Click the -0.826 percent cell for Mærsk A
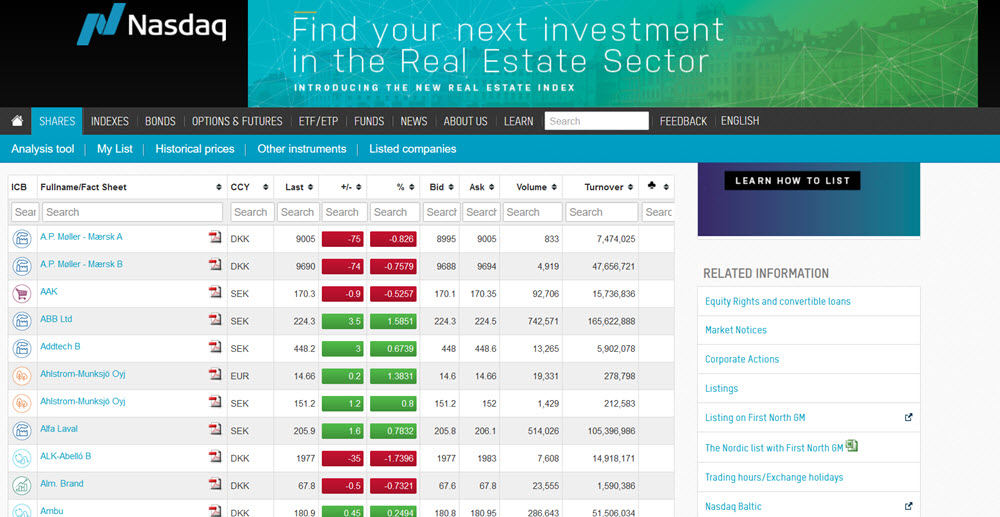 [393, 239]
